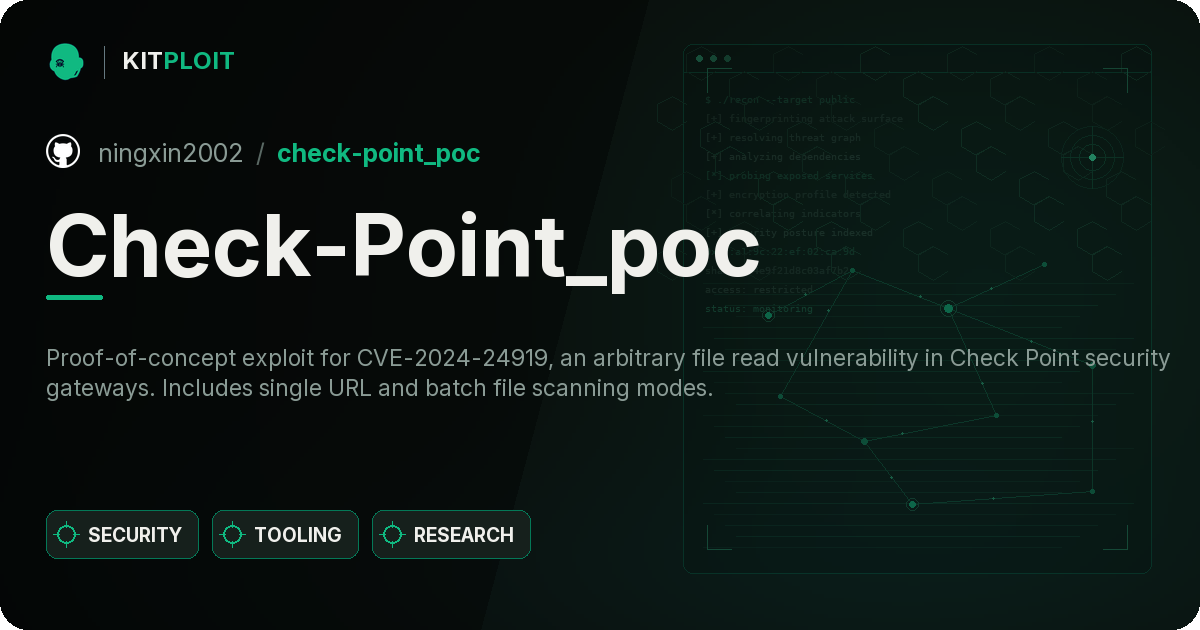The height and width of the screenshot is (630, 1200).
Task: Click the 'correlating indicators' terminal line
Action: pos(782,214)
